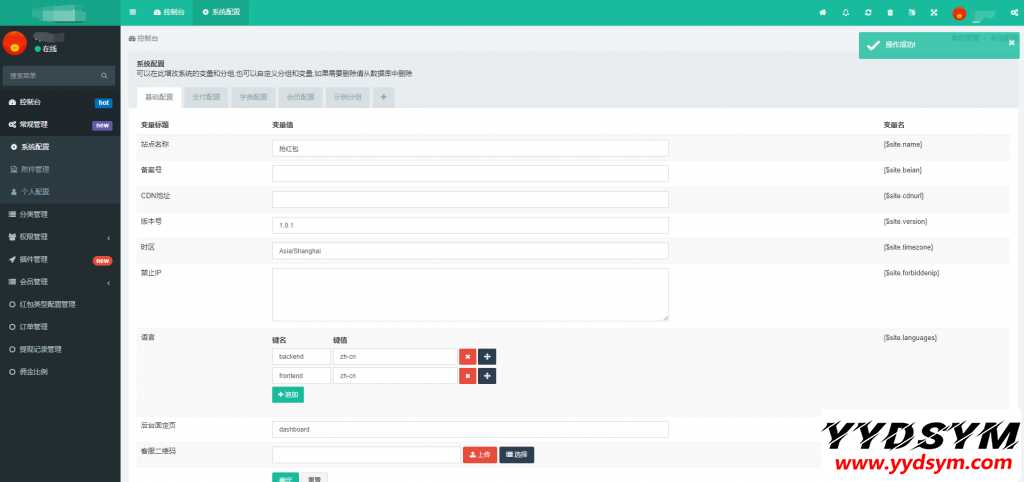Focus the 禁止IP textarea

(x=470, y=295)
